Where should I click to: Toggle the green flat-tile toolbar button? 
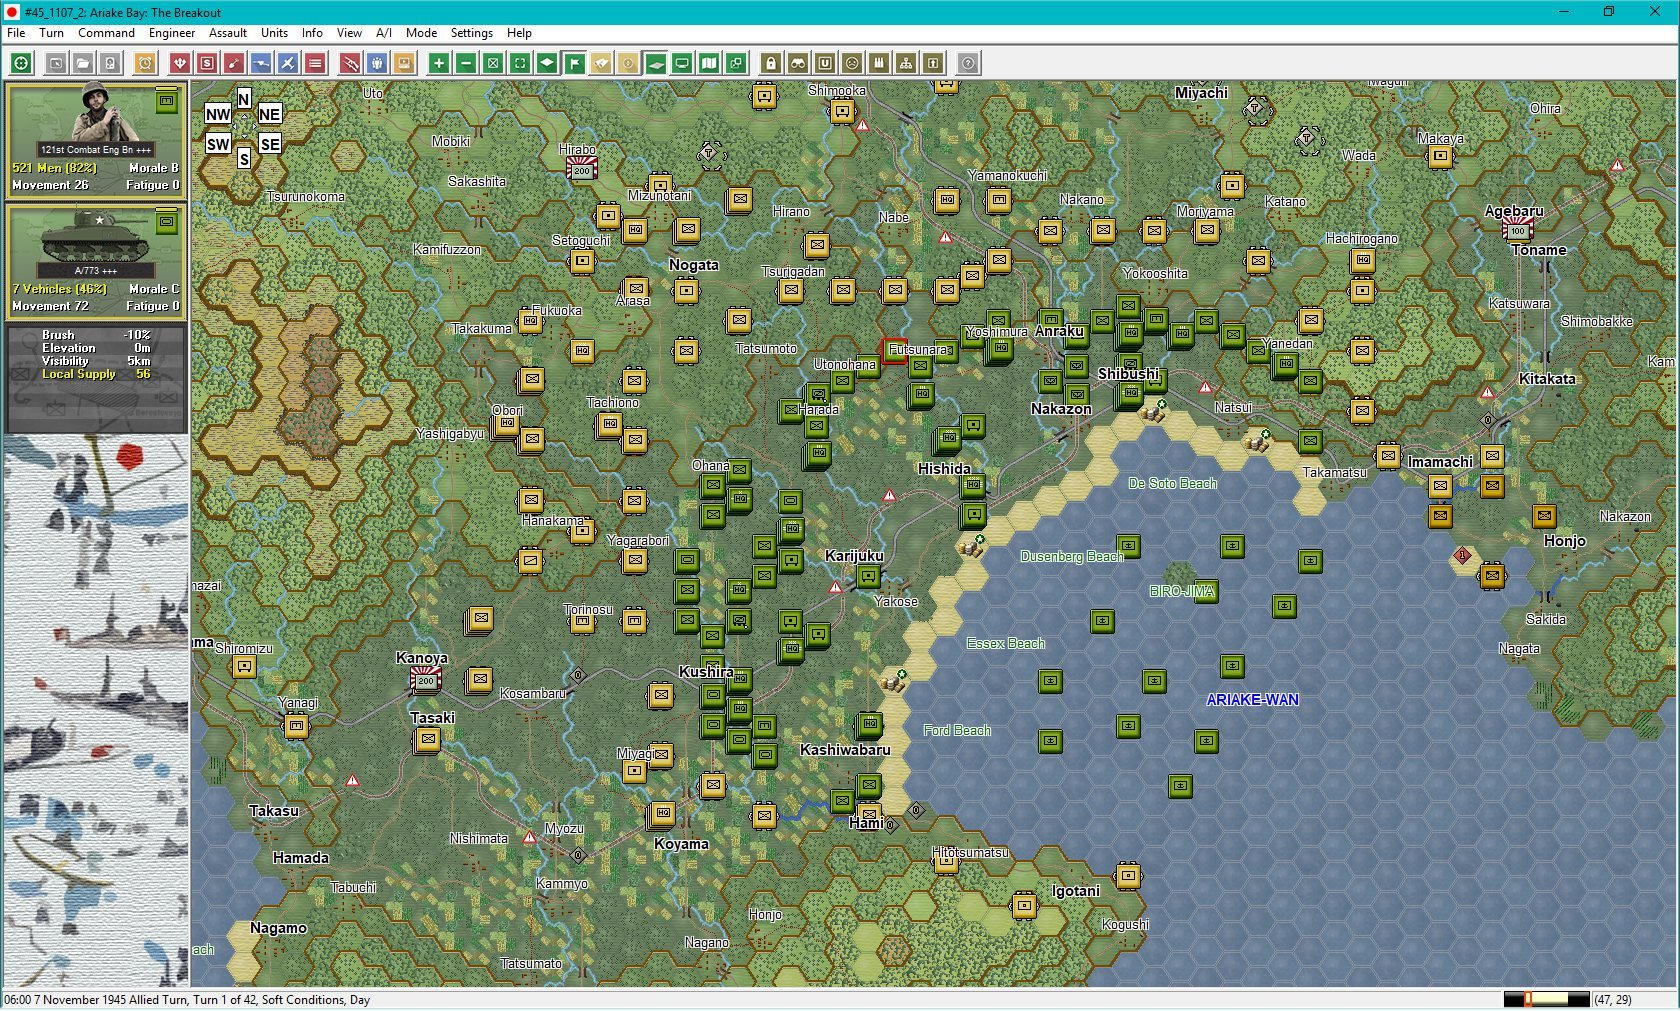[655, 64]
